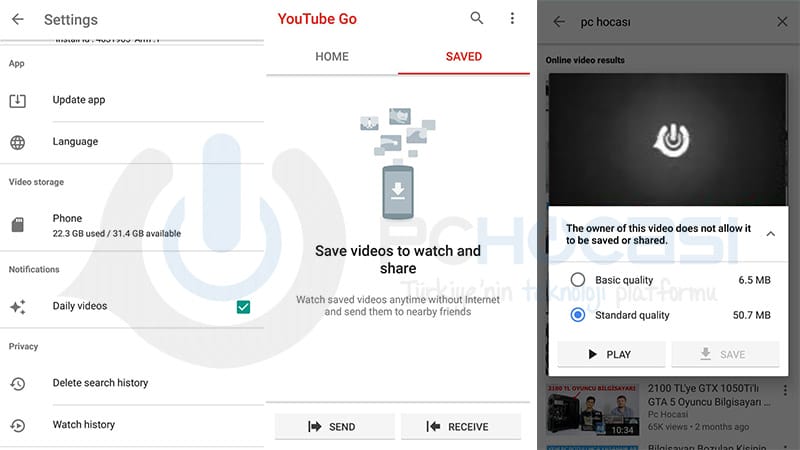Uncheck the Daily videos checkbox
This screenshot has height=450, width=800.
pyautogui.click(x=243, y=306)
